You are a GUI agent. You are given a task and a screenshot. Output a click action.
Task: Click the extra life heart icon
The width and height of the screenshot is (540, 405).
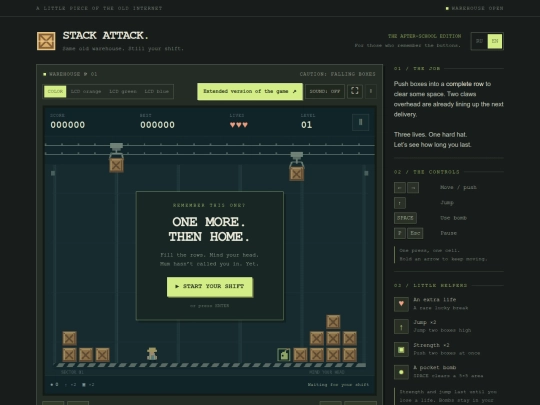(x=401, y=304)
